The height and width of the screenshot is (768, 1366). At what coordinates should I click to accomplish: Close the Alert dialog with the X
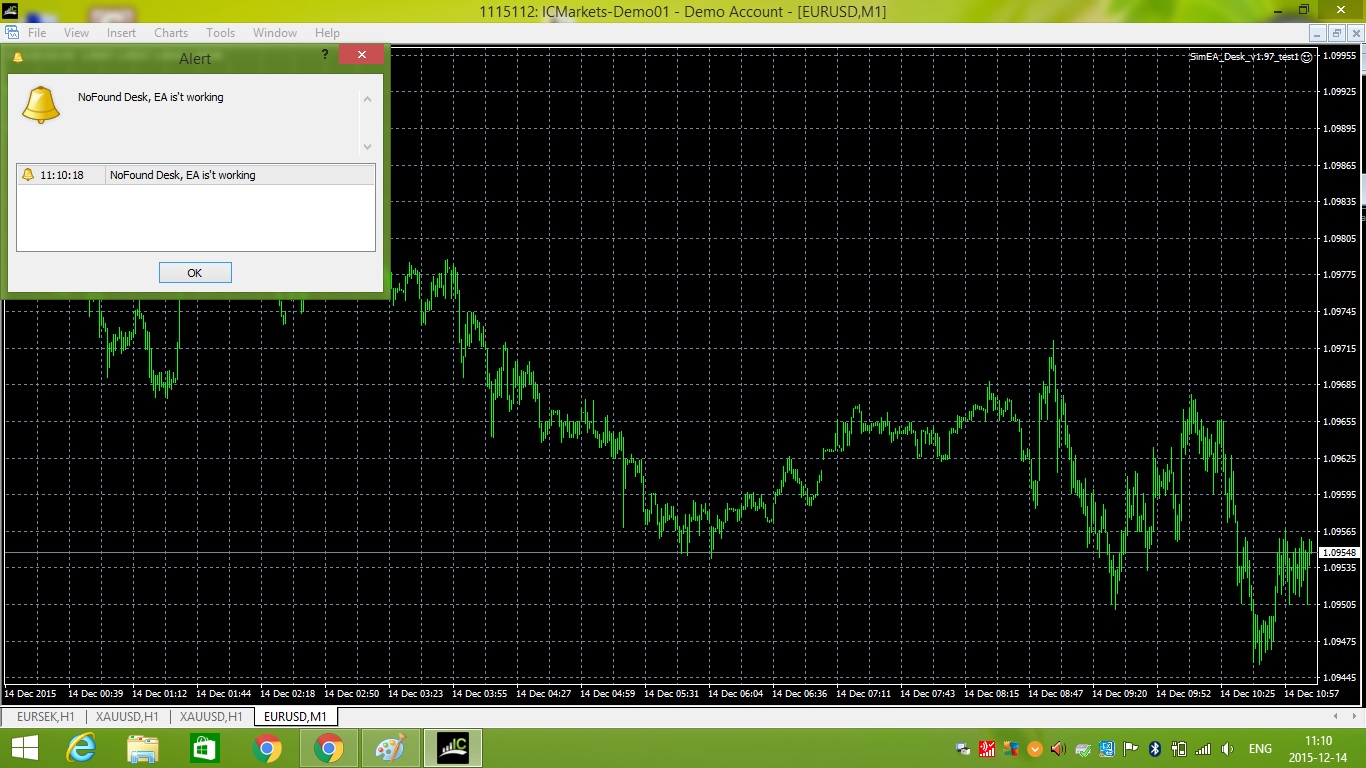click(360, 55)
